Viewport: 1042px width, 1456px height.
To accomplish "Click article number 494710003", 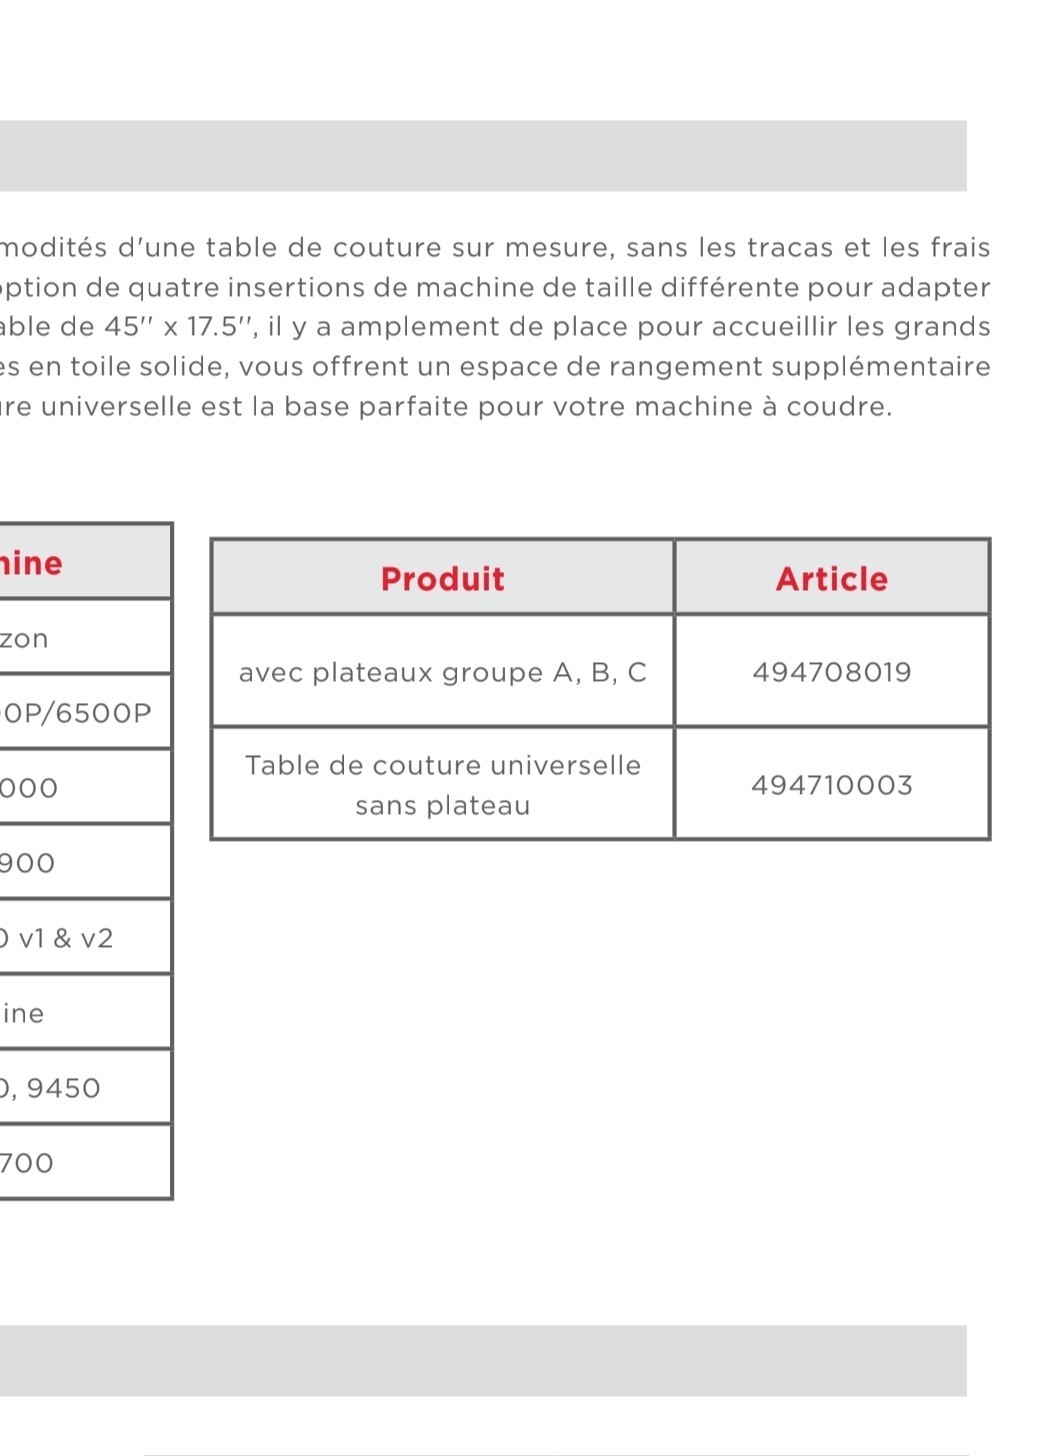I will pyautogui.click(x=831, y=785).
